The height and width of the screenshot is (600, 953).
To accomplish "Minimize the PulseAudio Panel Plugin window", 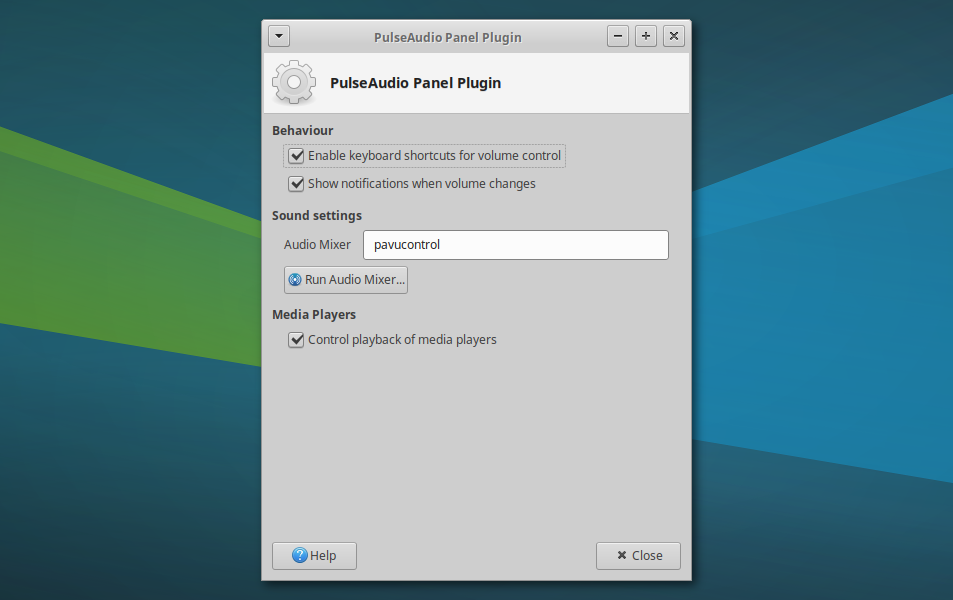I will pyautogui.click(x=618, y=36).
